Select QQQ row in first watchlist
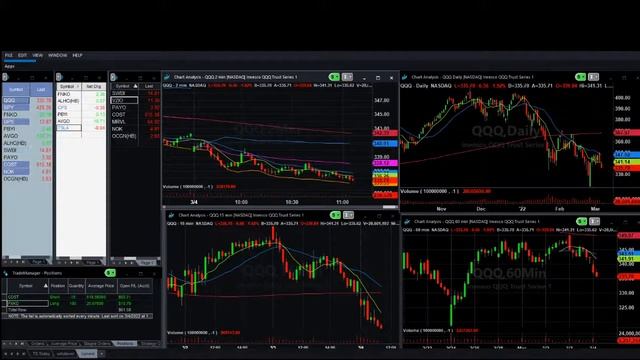The width and height of the screenshot is (640, 360). [x=27, y=100]
